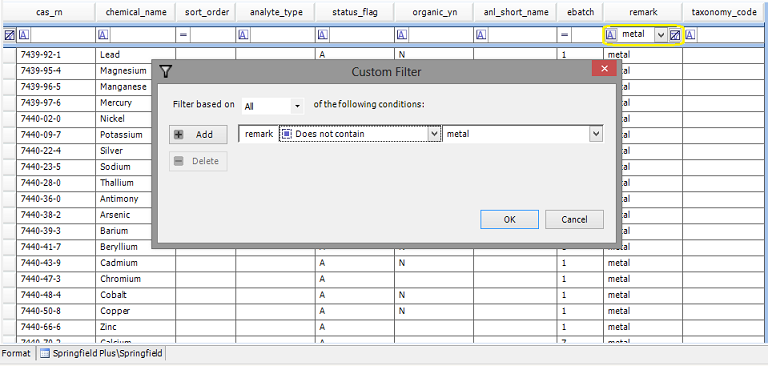Click filter operator icon in status_flag filter cell

click(322, 35)
